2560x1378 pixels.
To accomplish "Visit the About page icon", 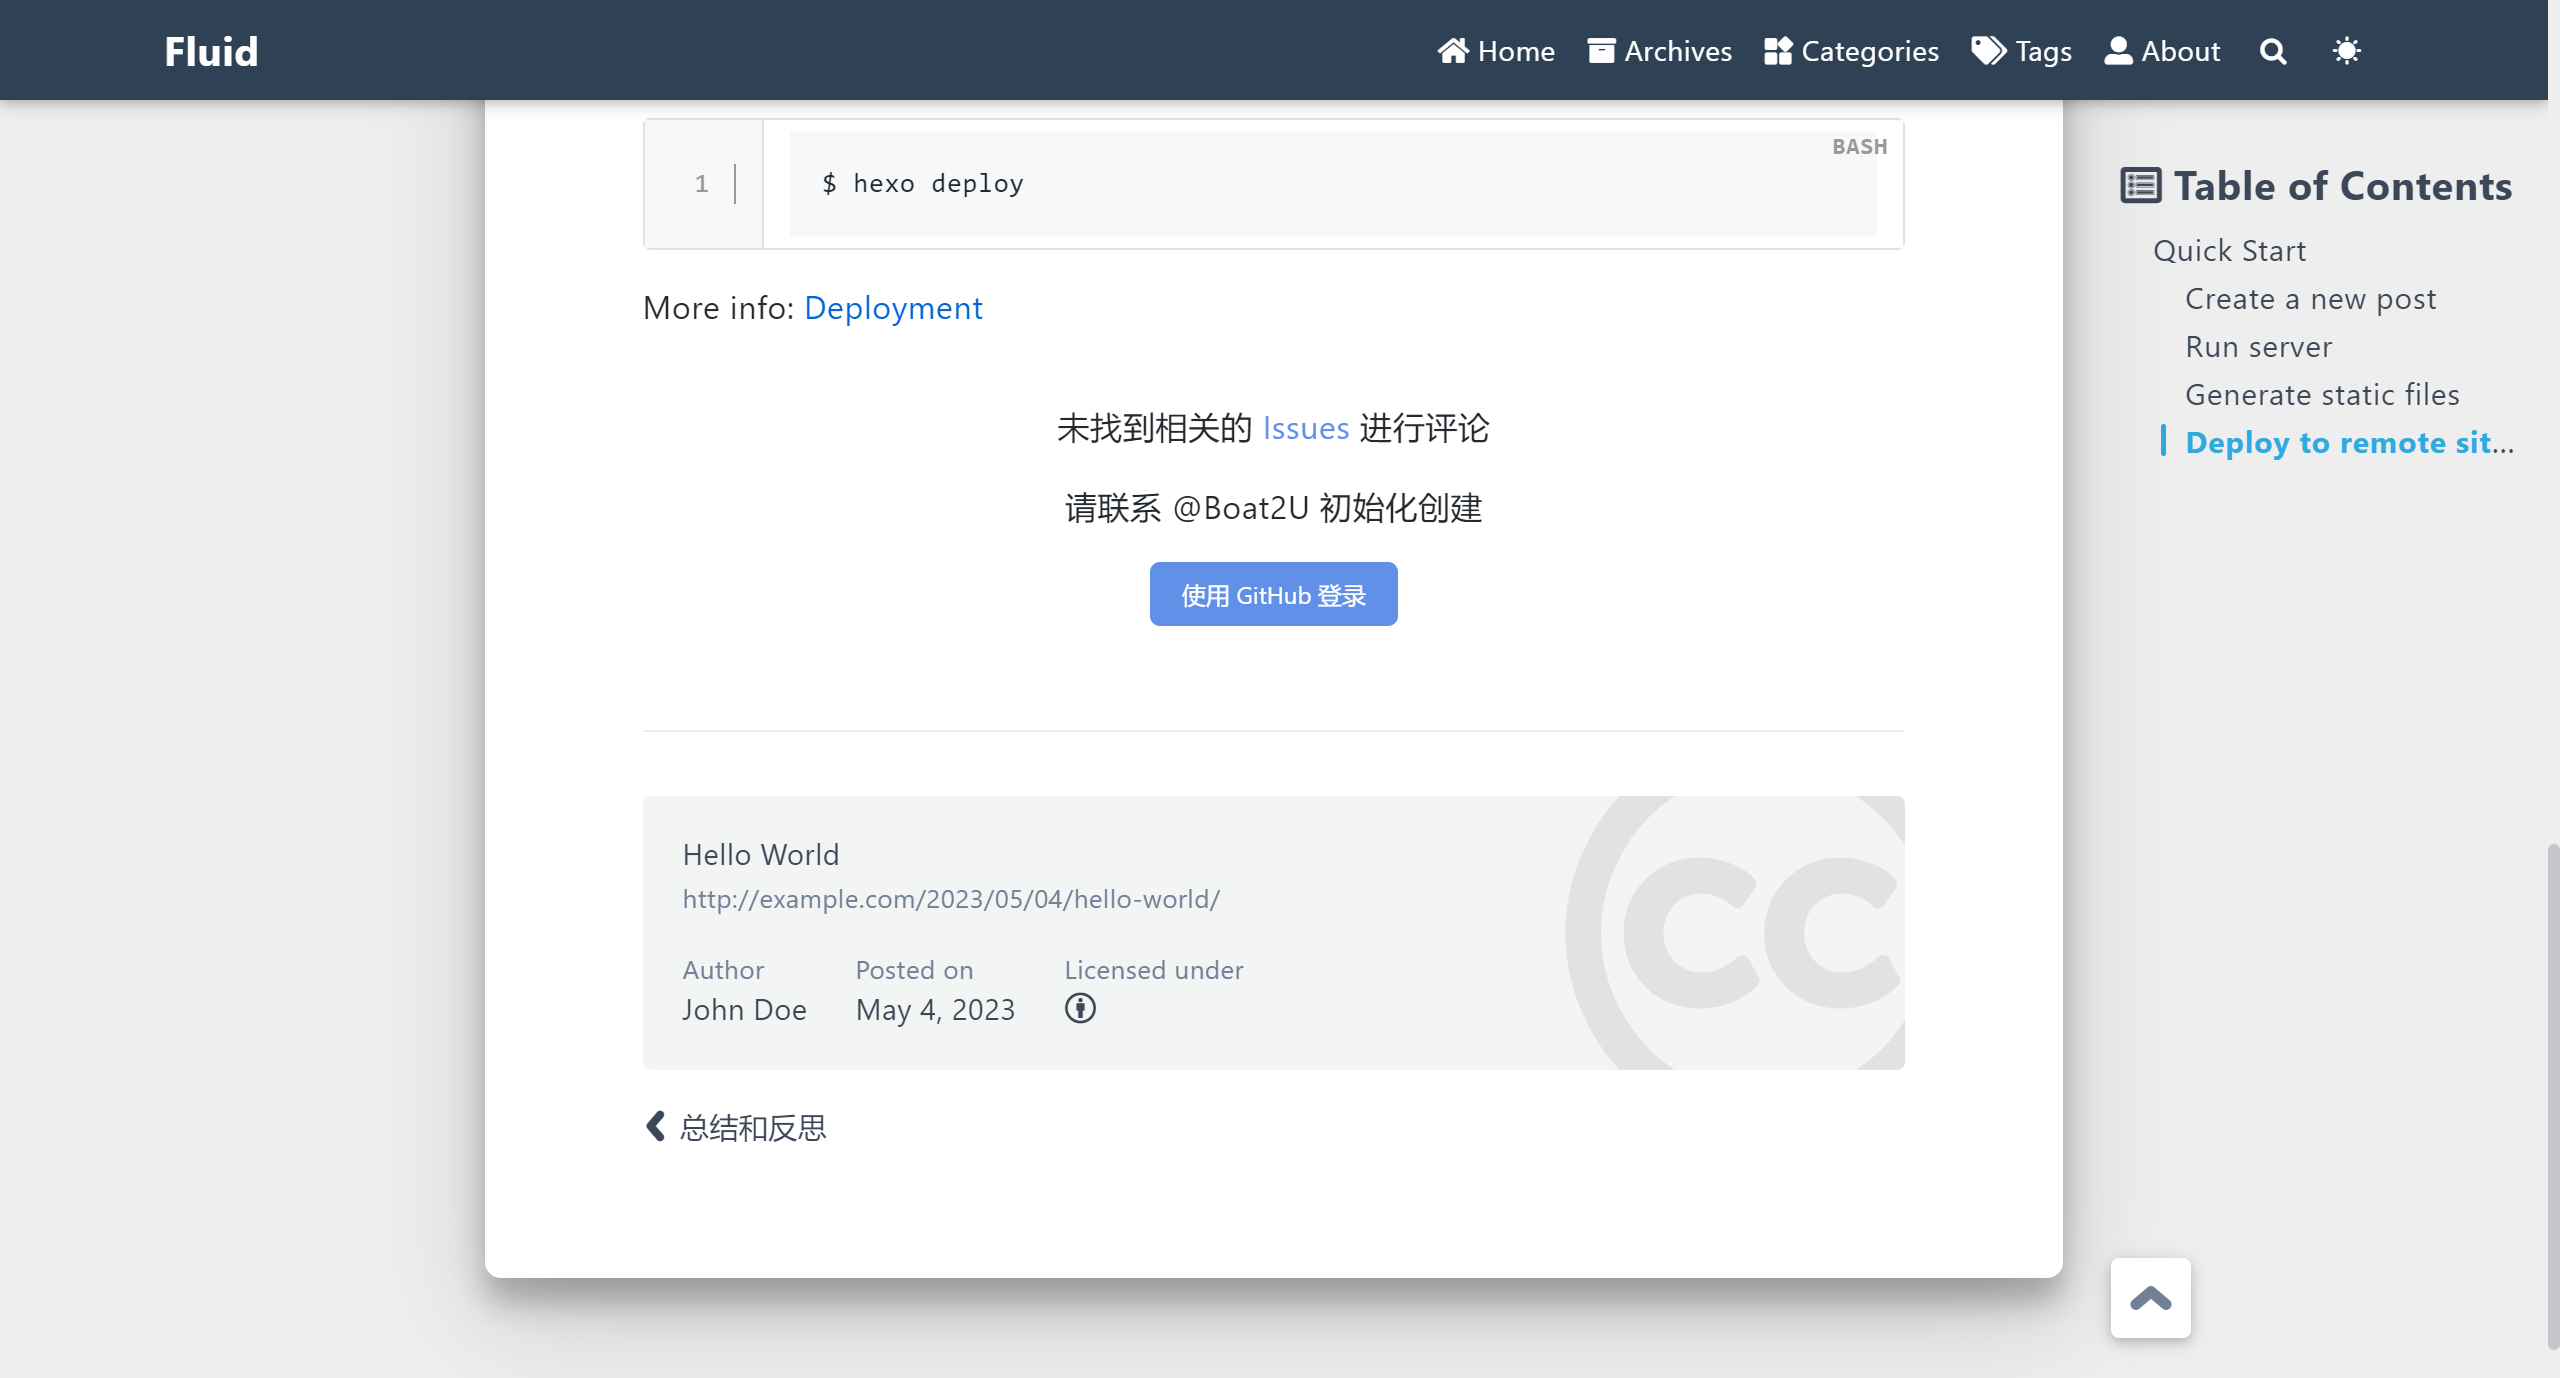I will coord(2117,49).
